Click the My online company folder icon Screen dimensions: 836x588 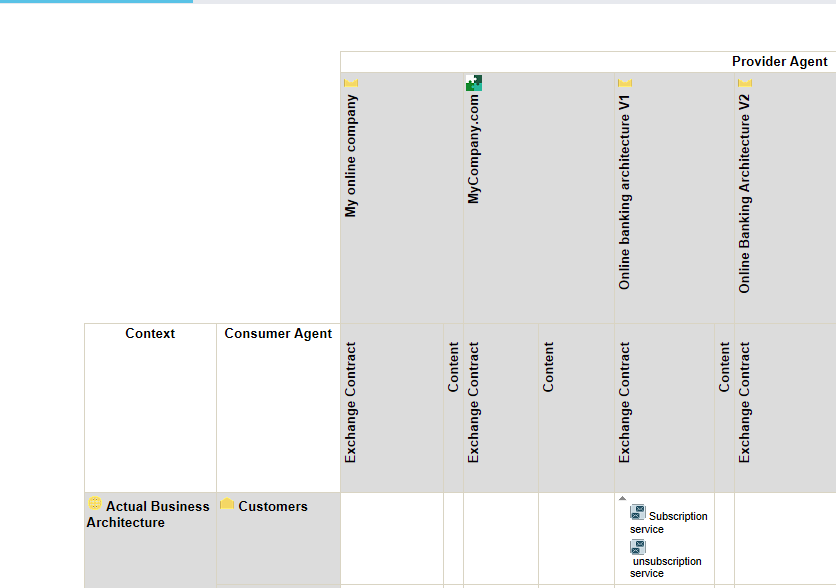[350, 84]
